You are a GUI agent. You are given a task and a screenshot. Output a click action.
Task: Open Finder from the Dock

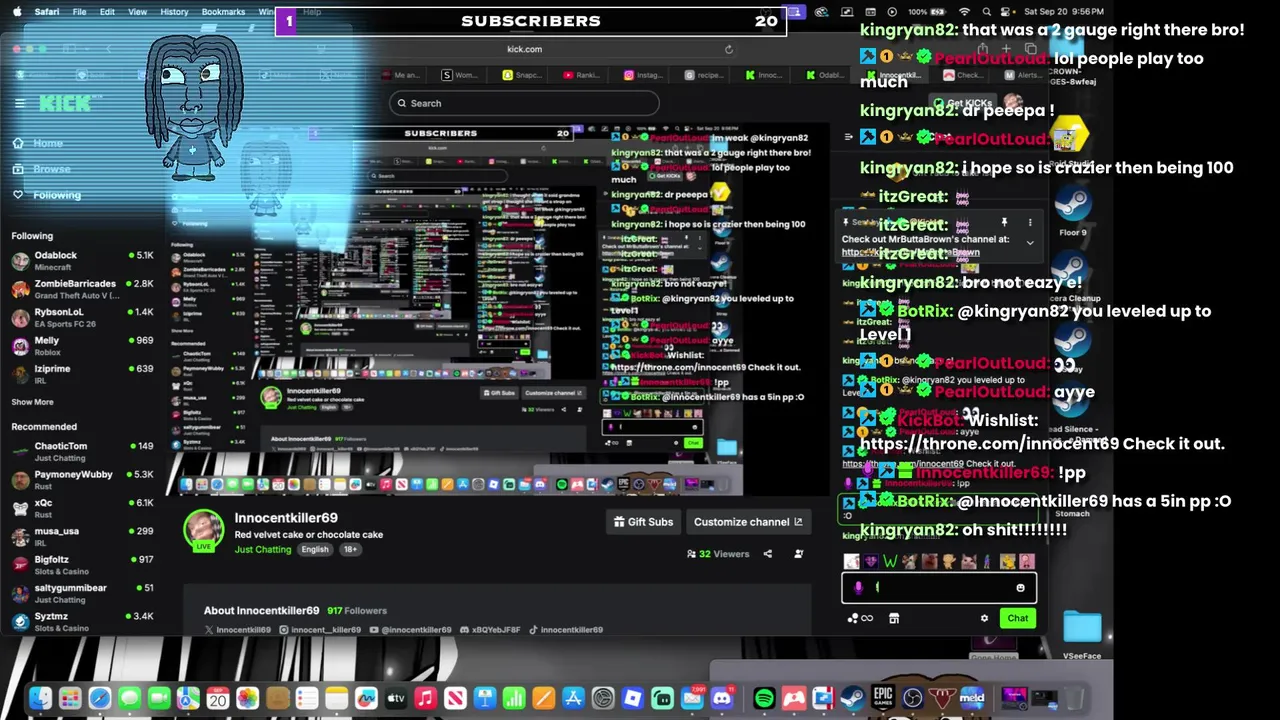pyautogui.click(x=40, y=698)
